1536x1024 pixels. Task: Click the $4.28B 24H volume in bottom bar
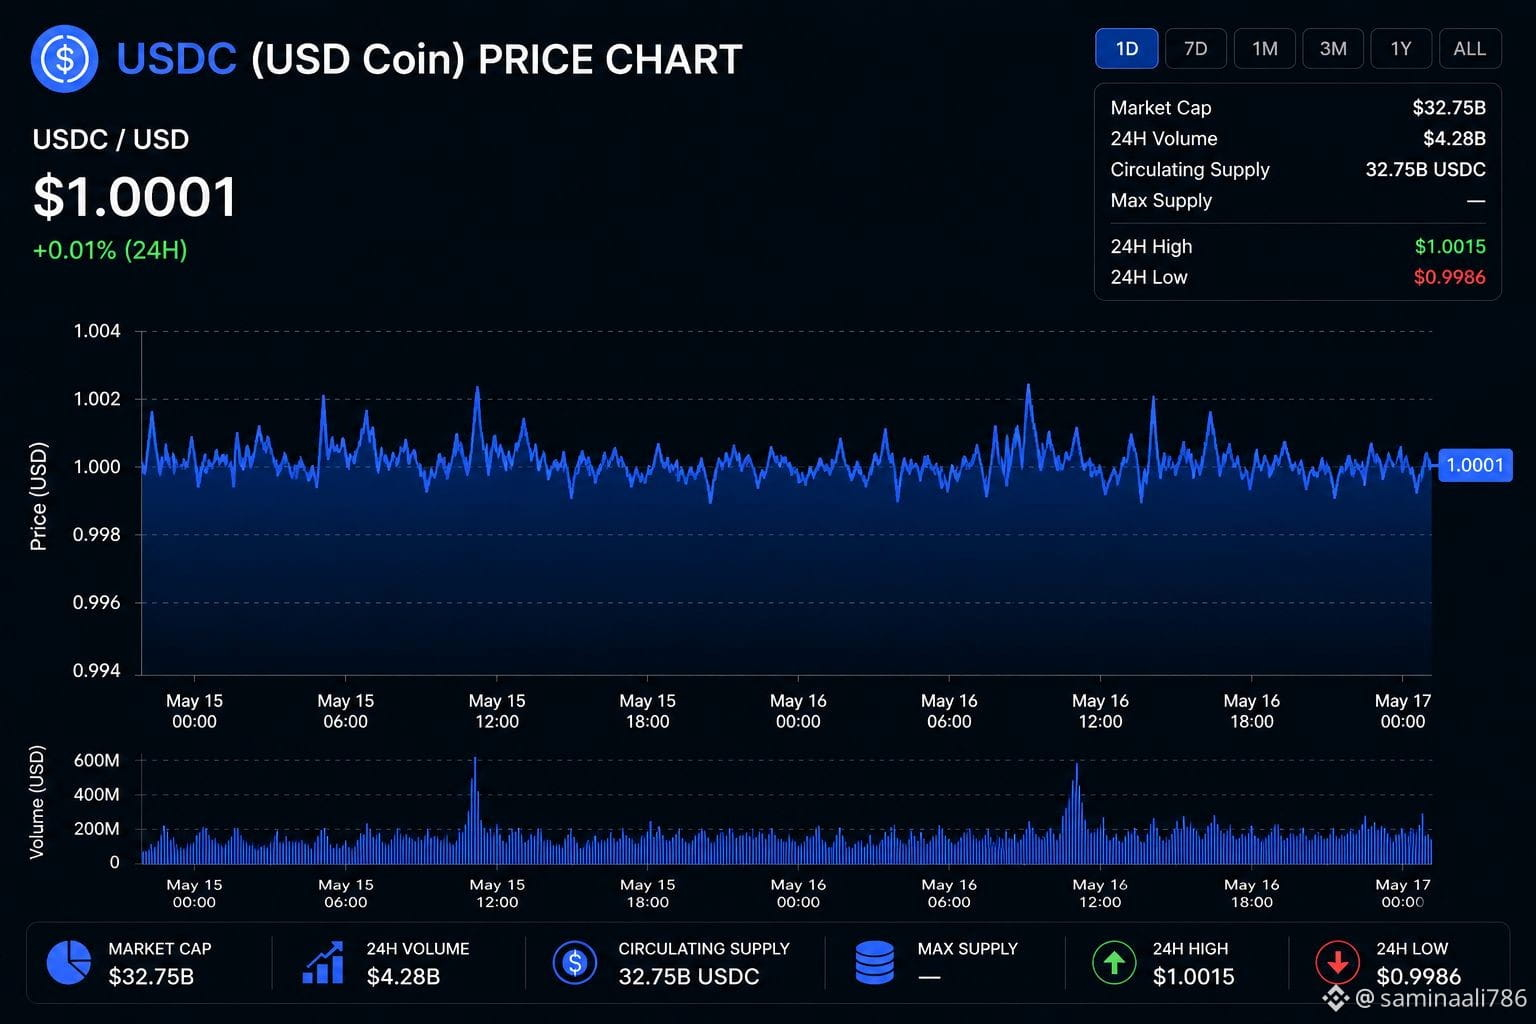tap(403, 977)
